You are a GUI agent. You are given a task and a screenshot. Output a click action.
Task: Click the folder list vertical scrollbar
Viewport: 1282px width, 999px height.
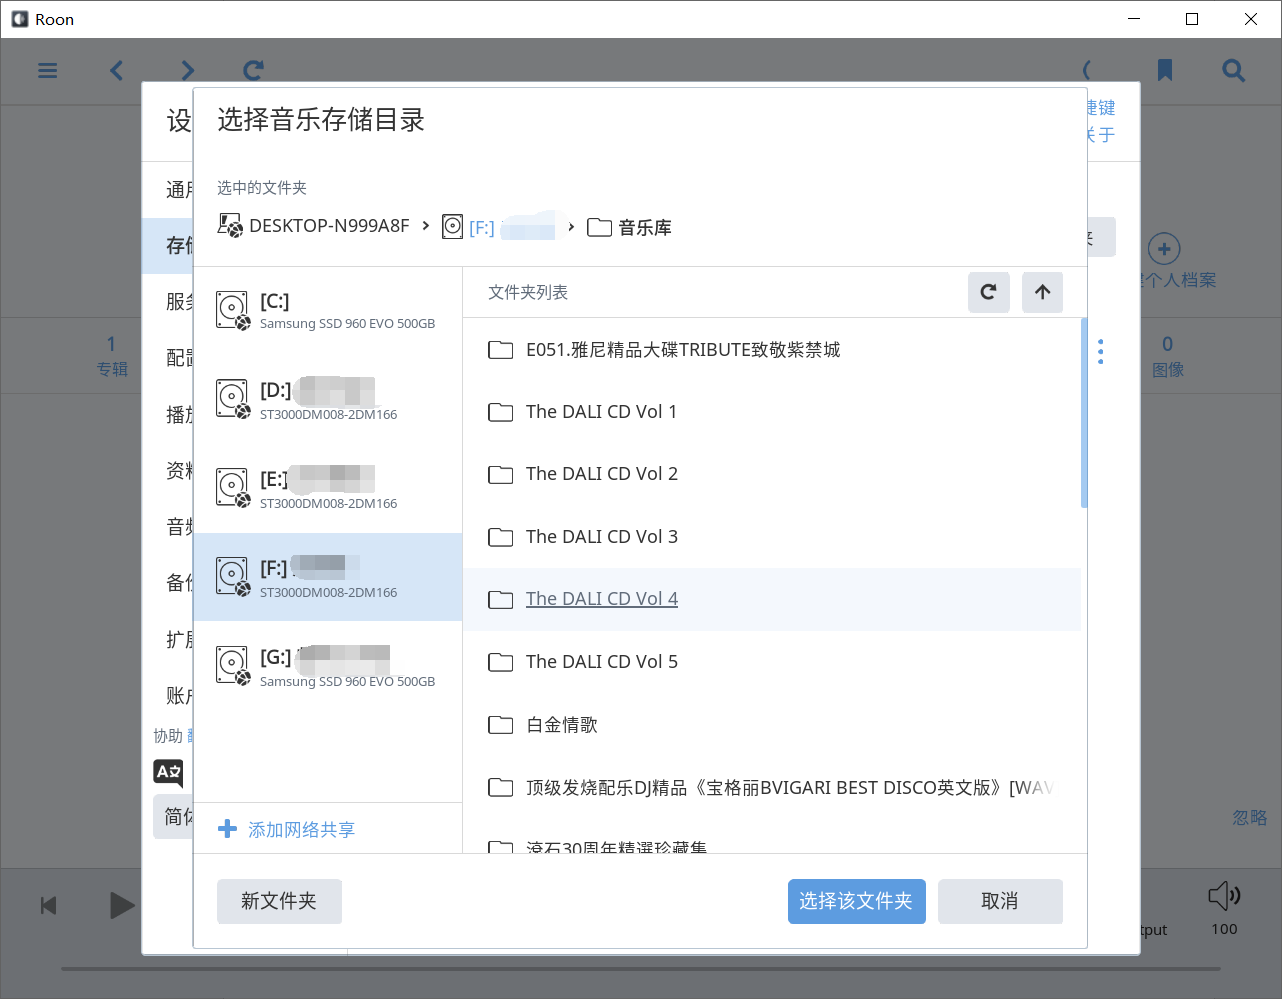[1084, 413]
